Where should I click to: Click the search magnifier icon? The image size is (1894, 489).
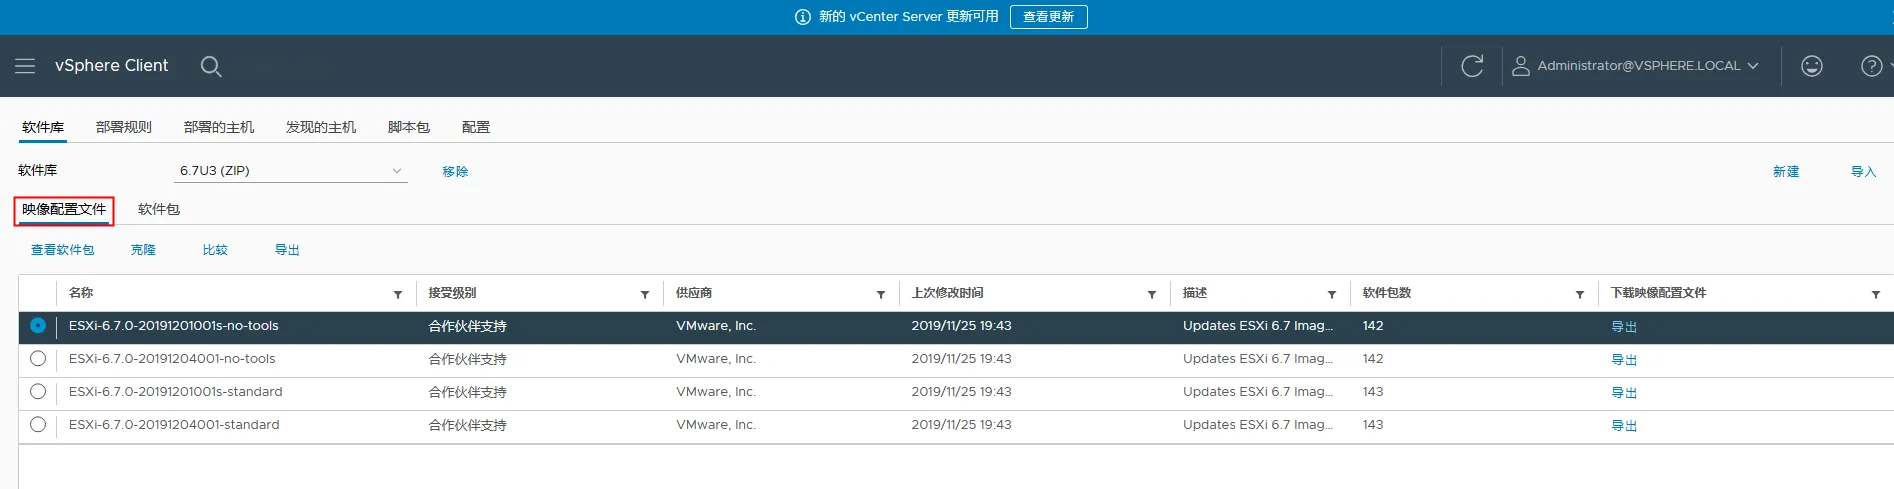(x=210, y=66)
